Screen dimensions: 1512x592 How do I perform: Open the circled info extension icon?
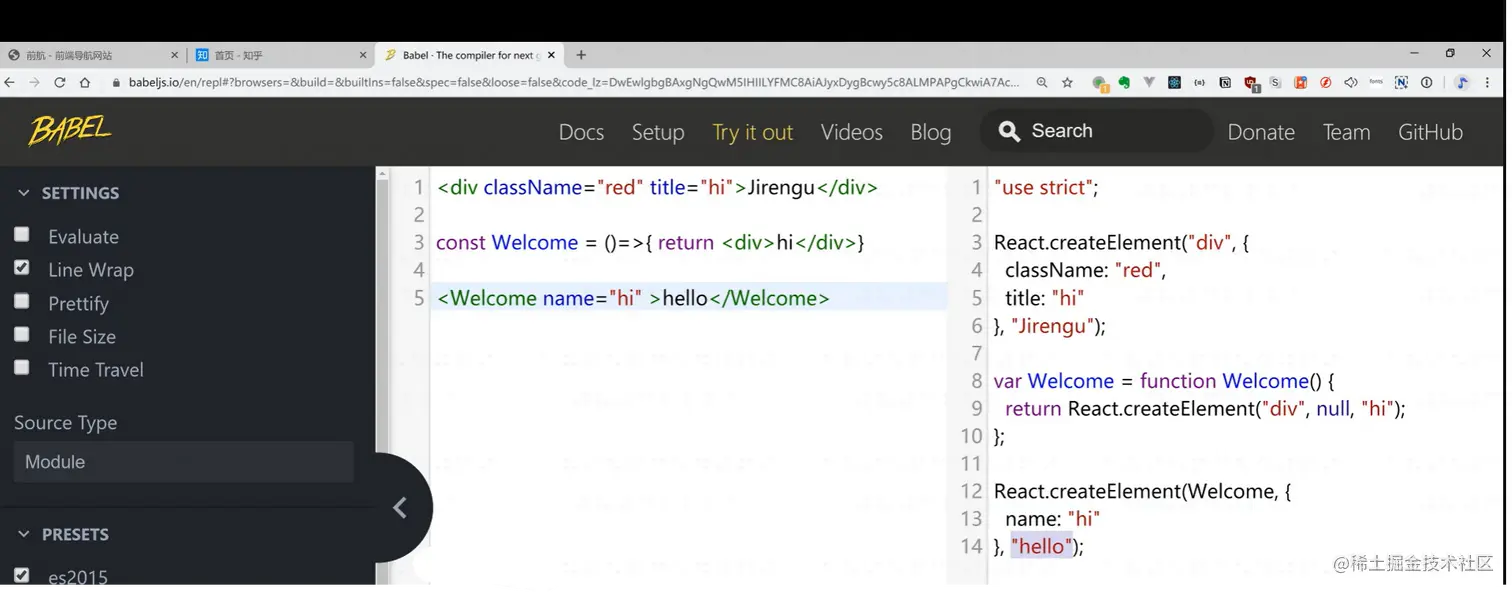pyautogui.click(x=1427, y=83)
